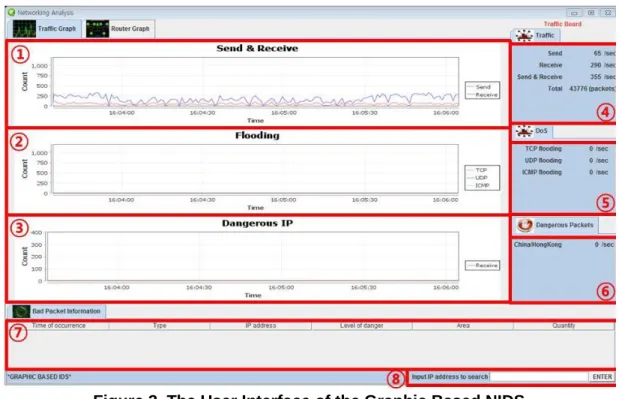Screen dimensions: 619x399
Task: Click the TCP flooding rate row
Action: click(566, 149)
